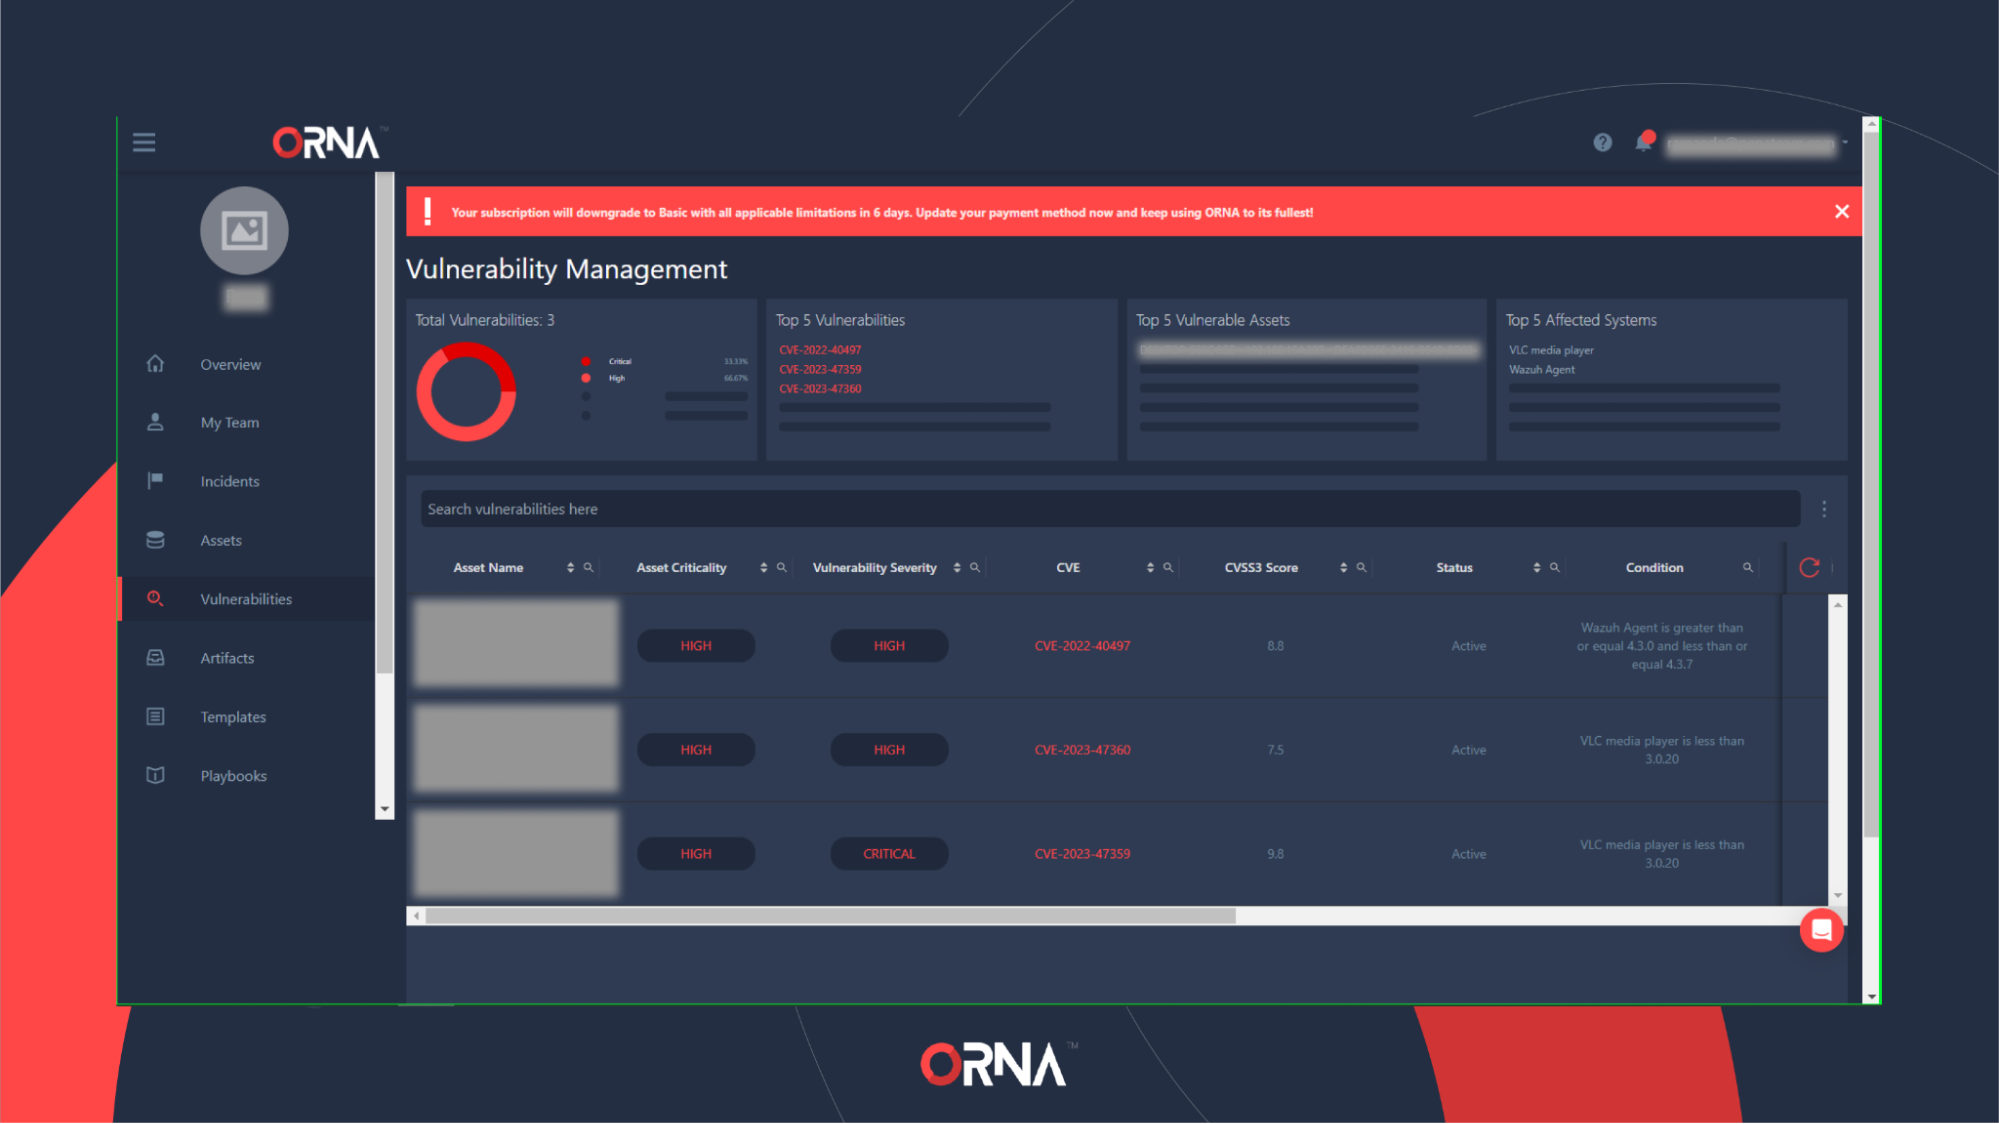Screen dimensions: 1999x1124
Task: Click the Playbooks sidebar icon
Action: pos(155,775)
